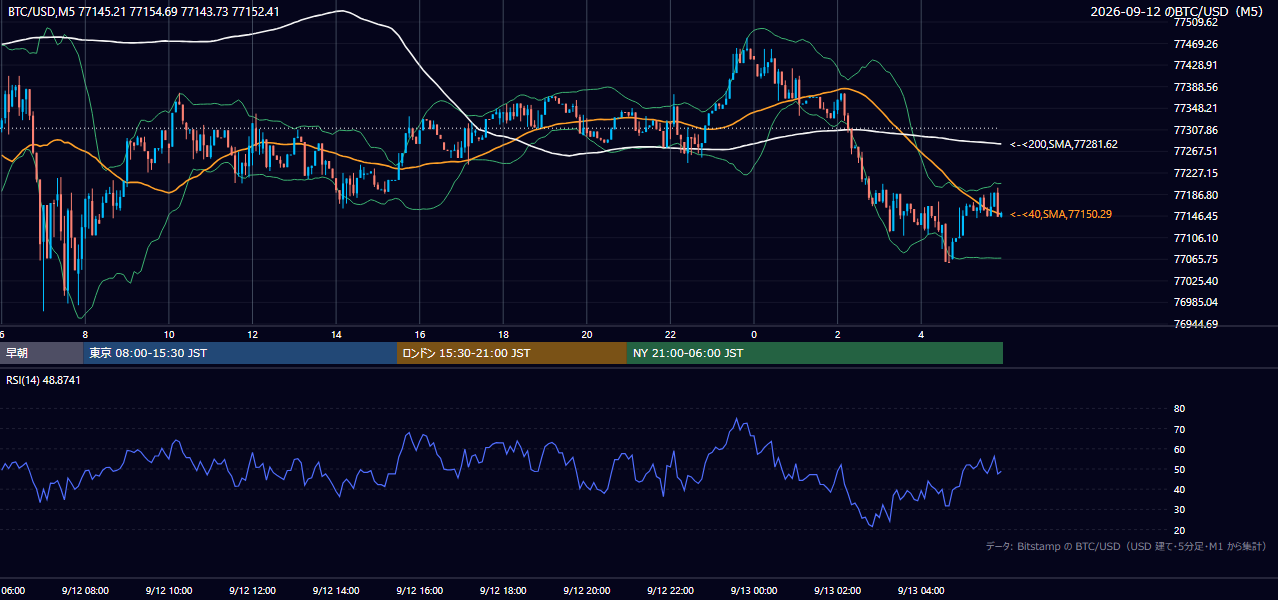Click the 77348.21 price axis label
1278x600 pixels.
pyautogui.click(x=1196, y=108)
